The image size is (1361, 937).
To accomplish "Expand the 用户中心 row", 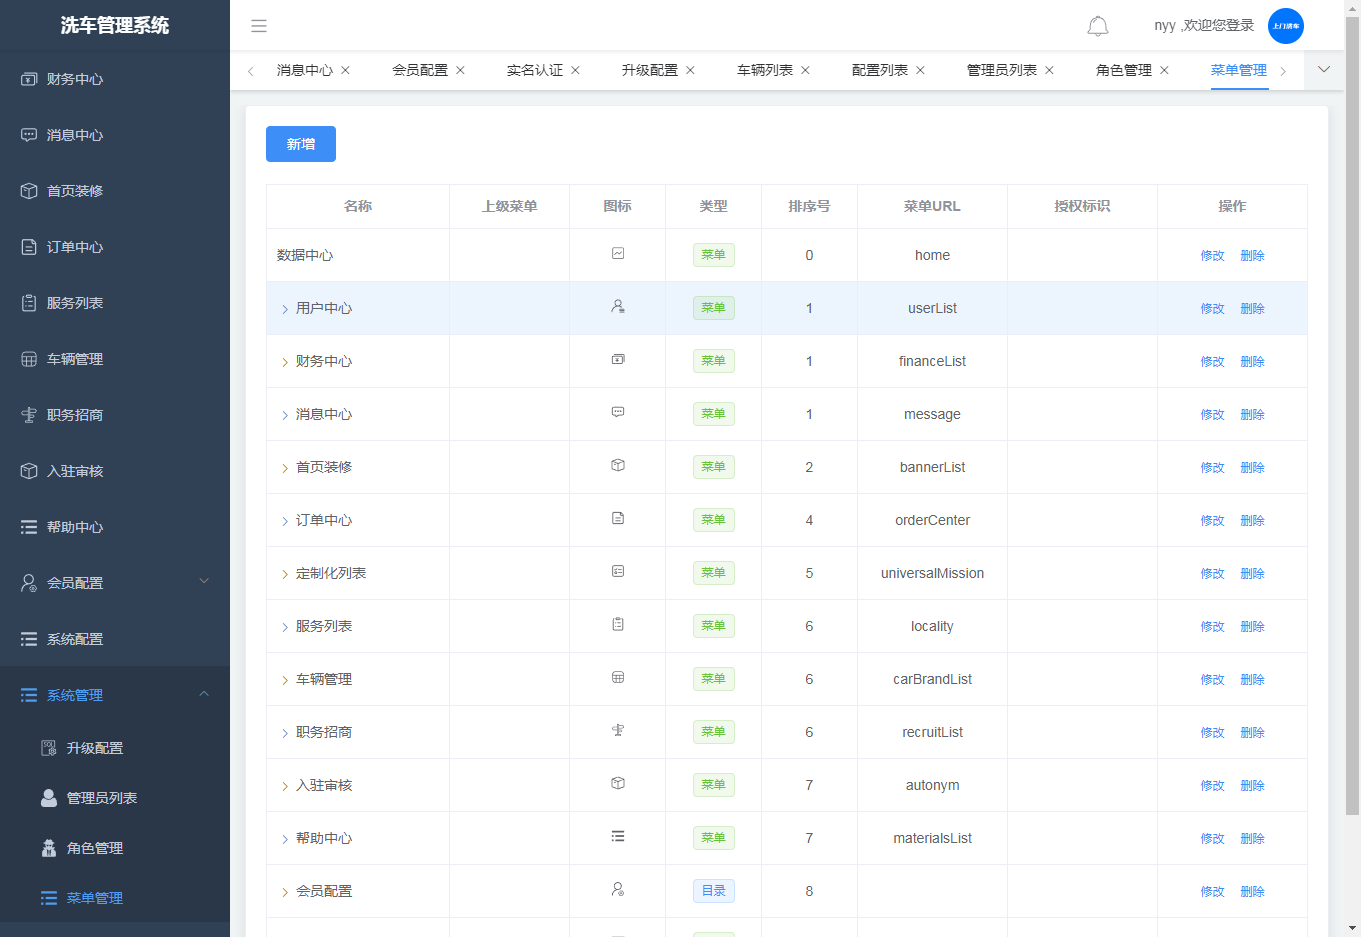I will tap(285, 309).
